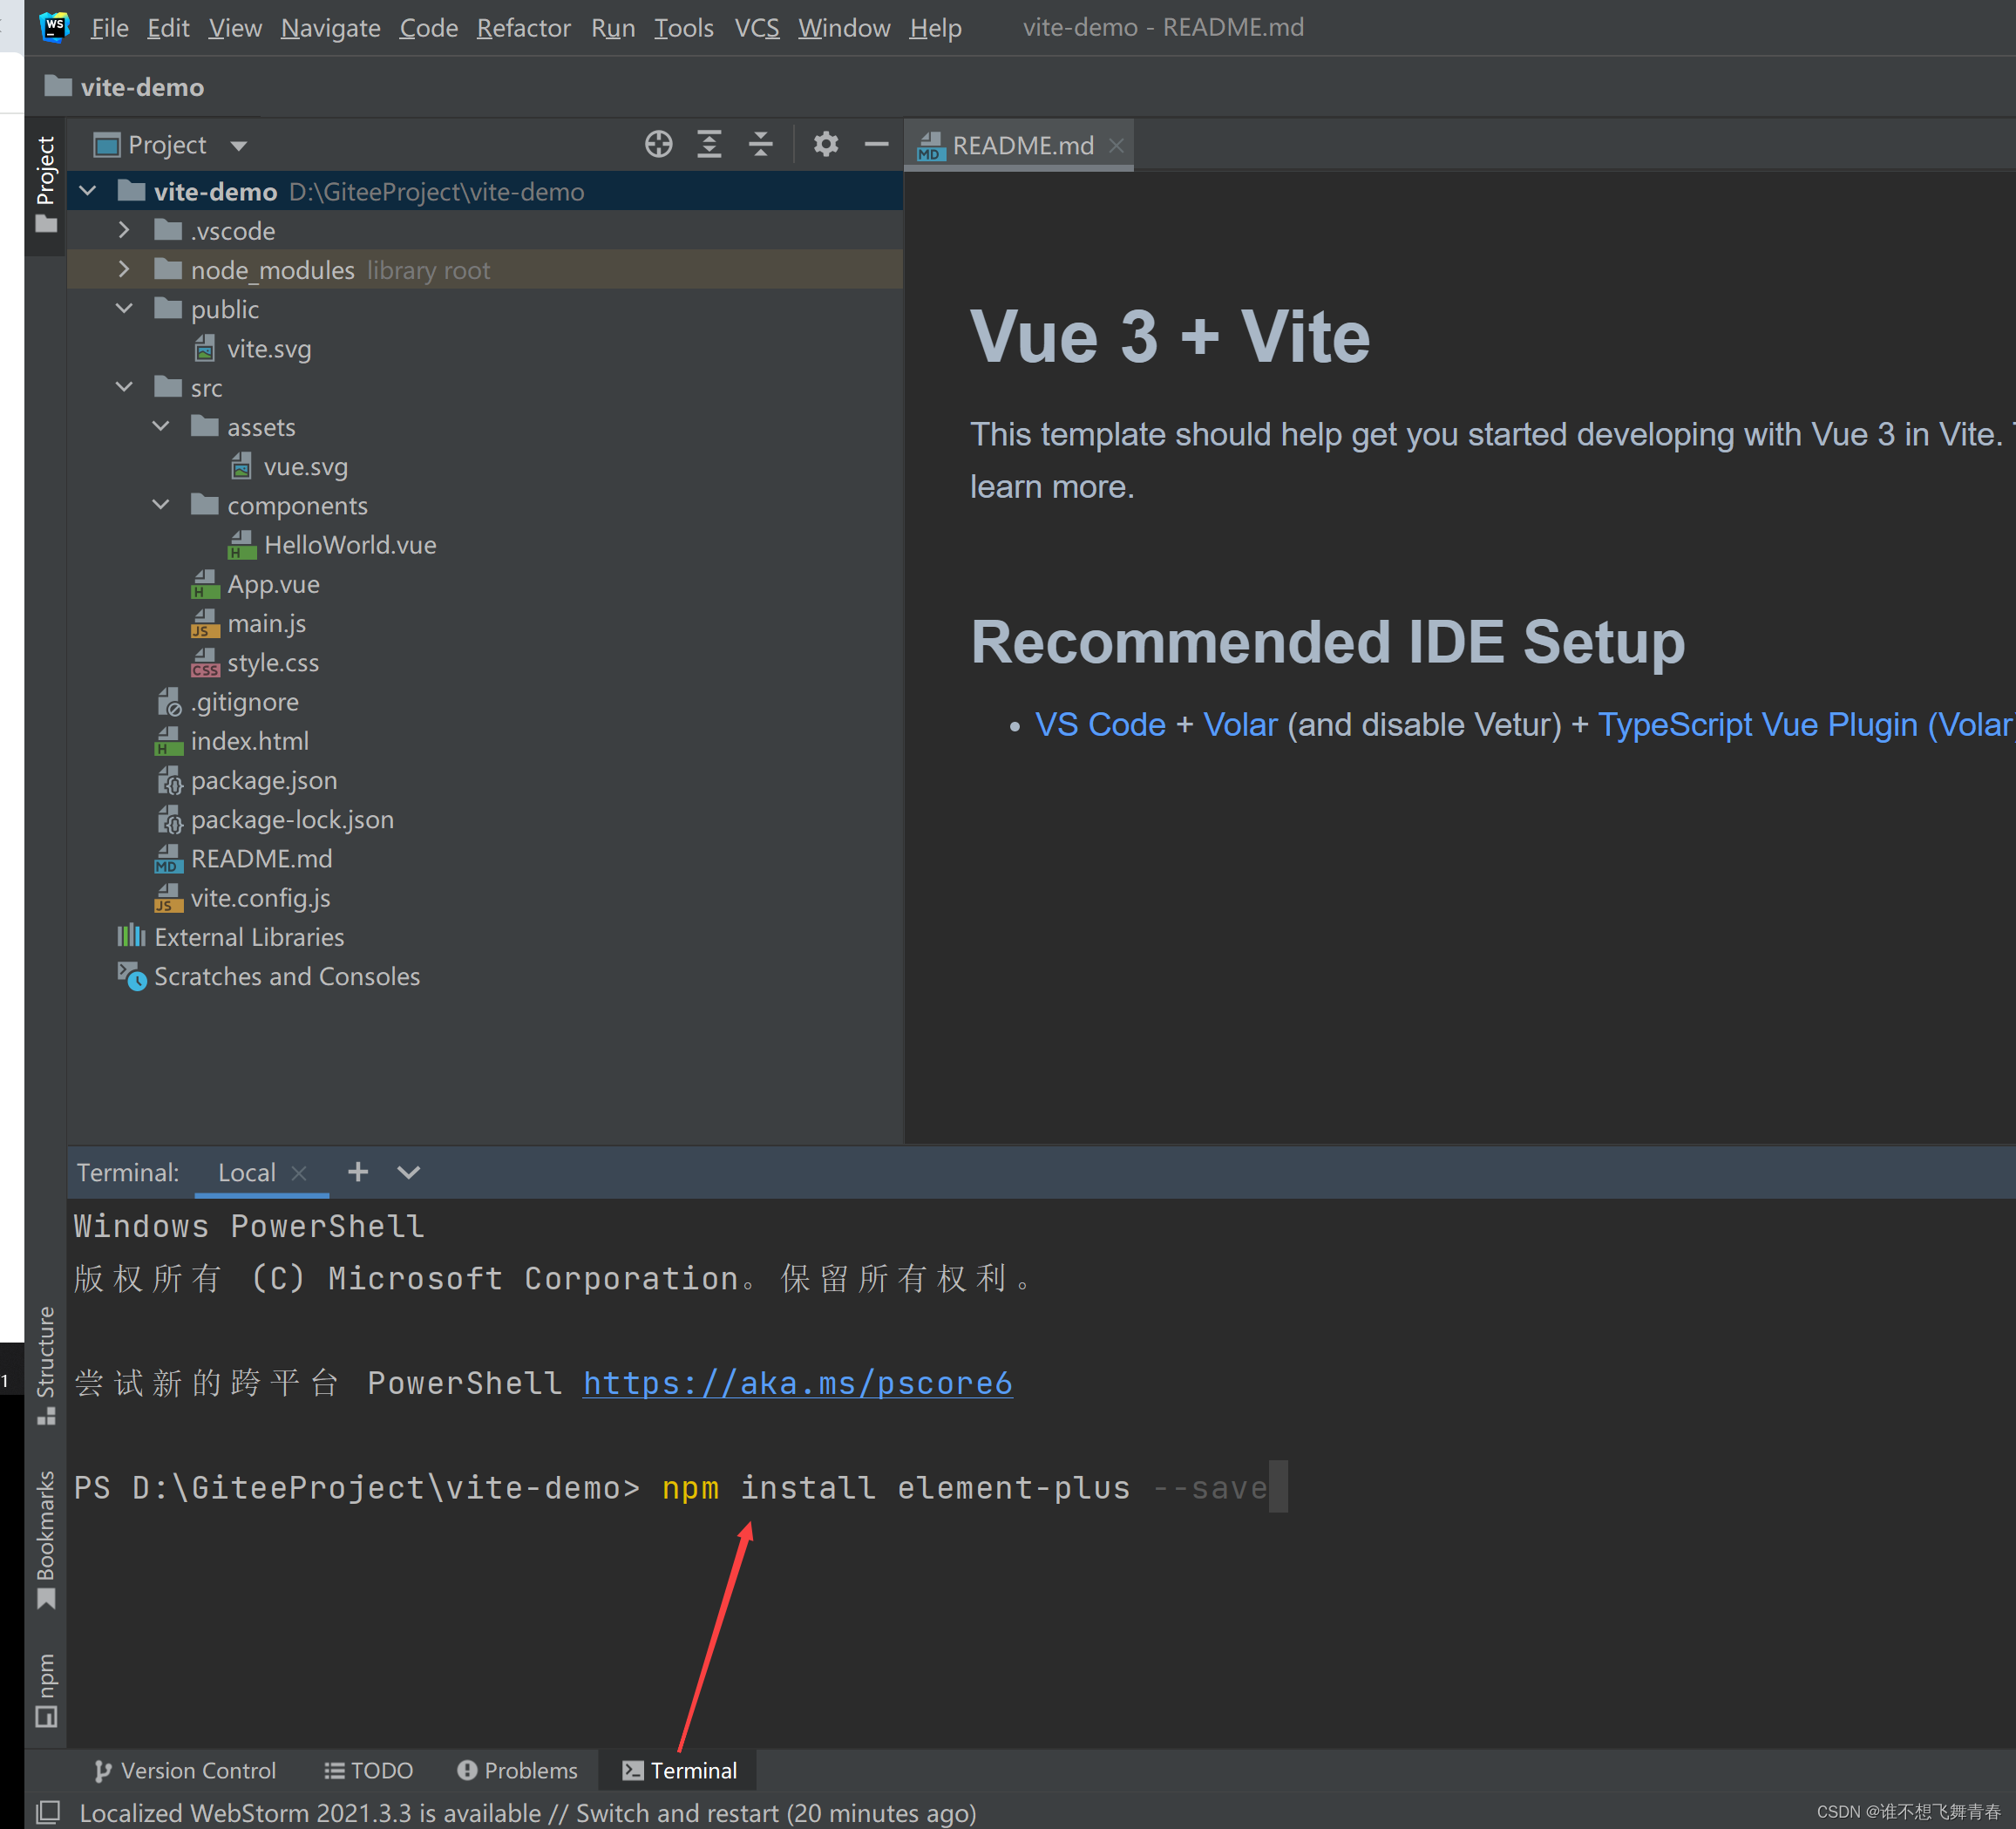Click the Expand All icon in Project panel
This screenshot has width=2016, height=1829.
click(x=709, y=144)
